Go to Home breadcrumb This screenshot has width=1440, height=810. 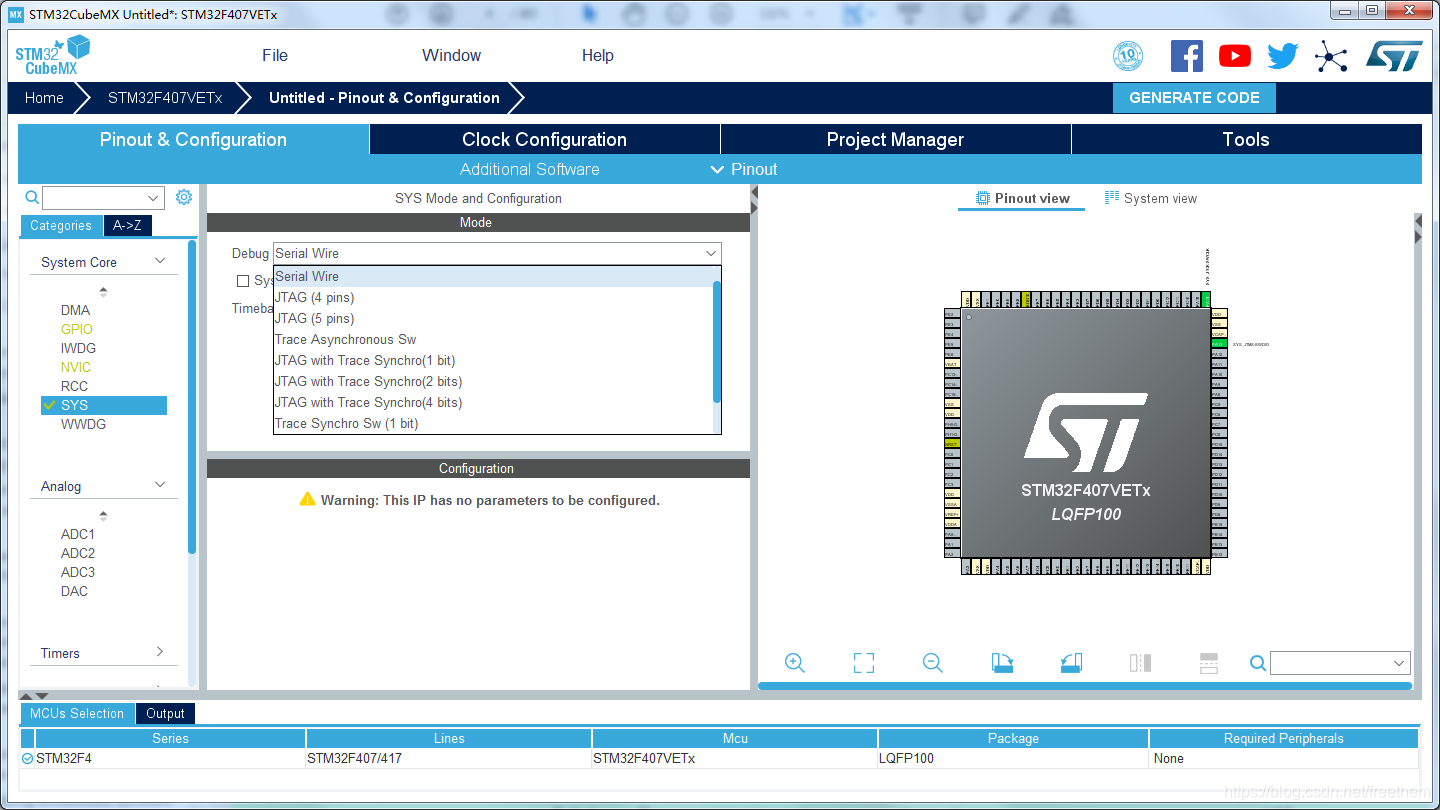pyautogui.click(x=44, y=98)
